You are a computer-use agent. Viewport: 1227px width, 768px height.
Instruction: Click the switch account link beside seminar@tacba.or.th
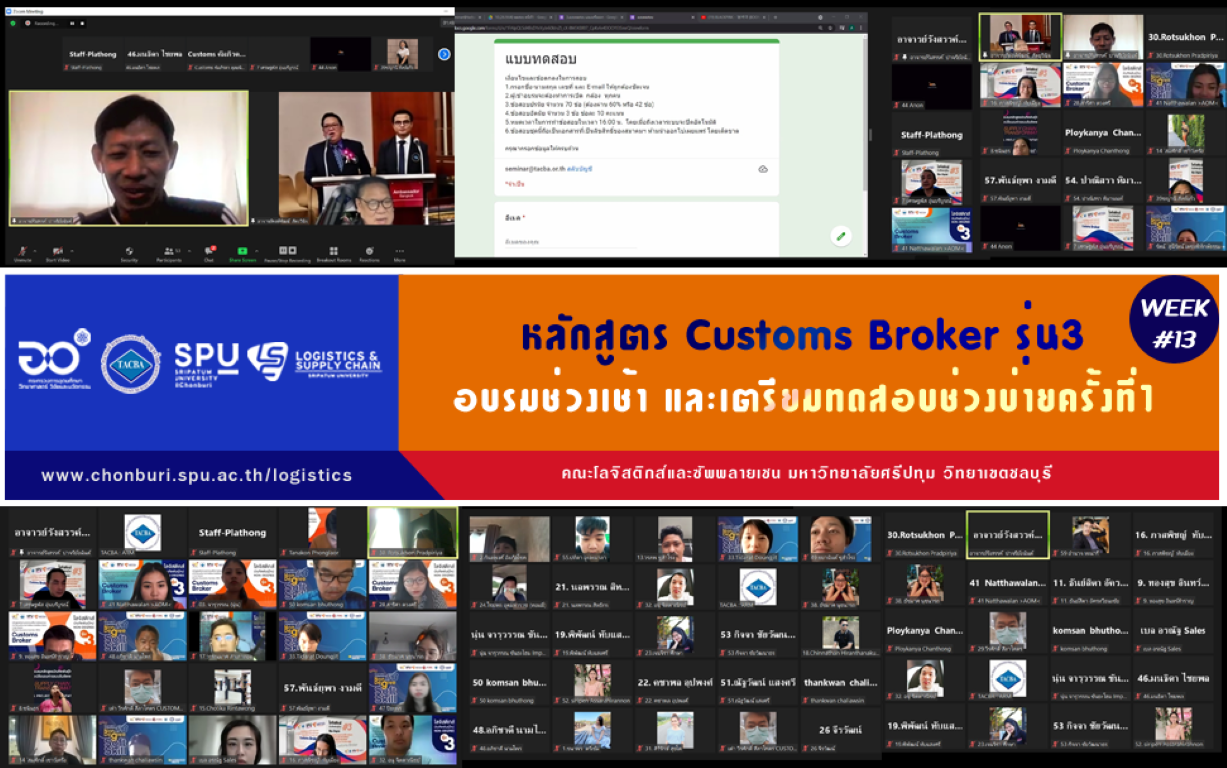pos(581,169)
